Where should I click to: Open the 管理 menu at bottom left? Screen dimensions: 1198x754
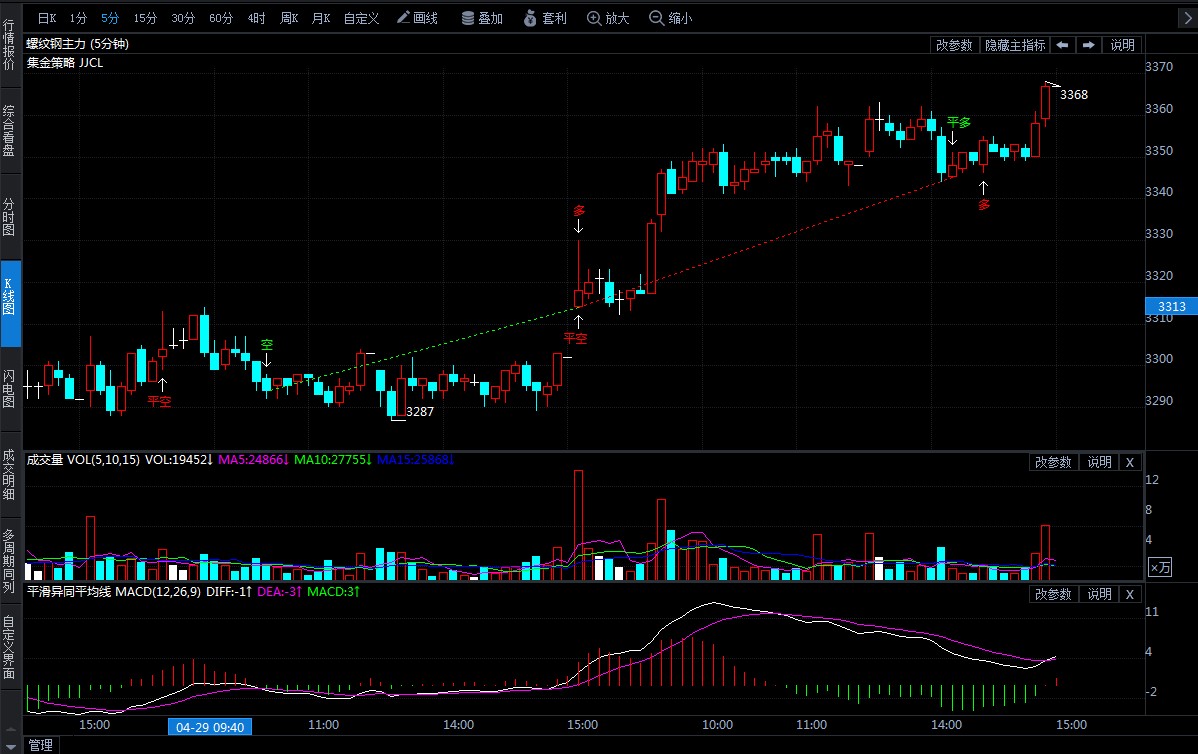point(40,745)
